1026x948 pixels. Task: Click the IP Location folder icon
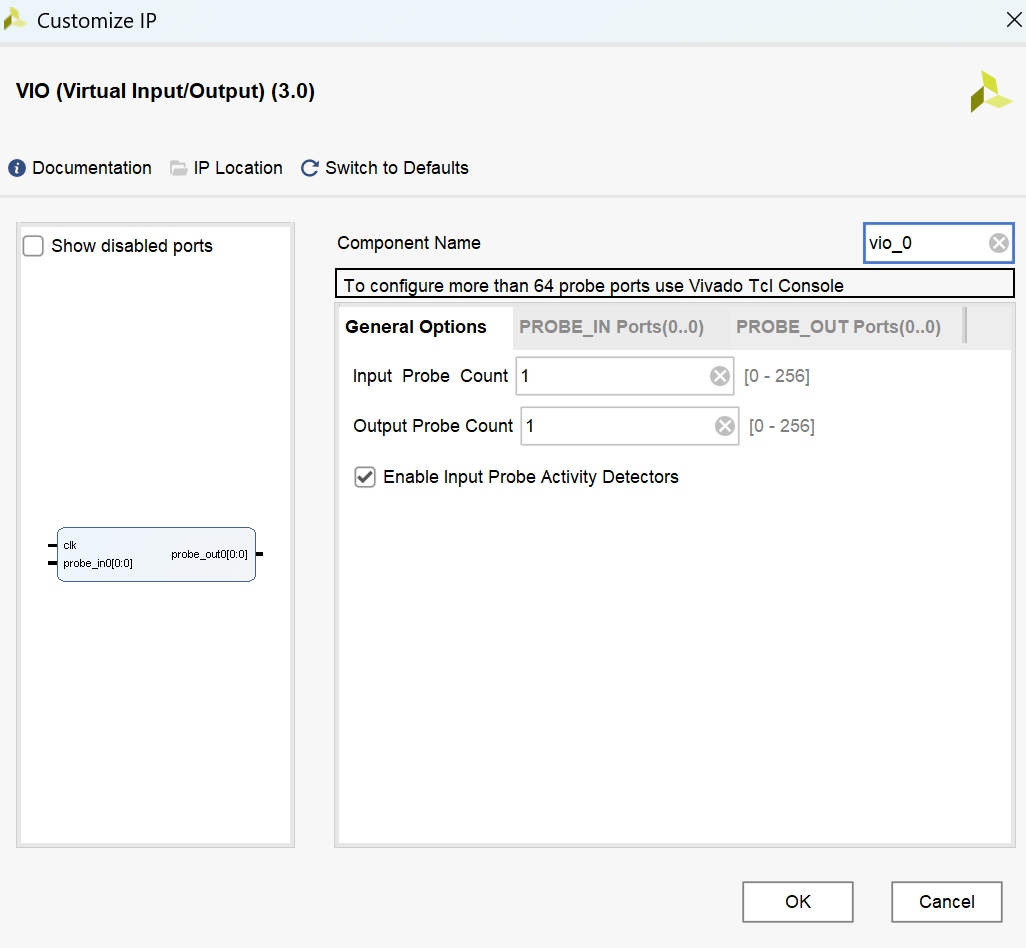[x=179, y=168]
